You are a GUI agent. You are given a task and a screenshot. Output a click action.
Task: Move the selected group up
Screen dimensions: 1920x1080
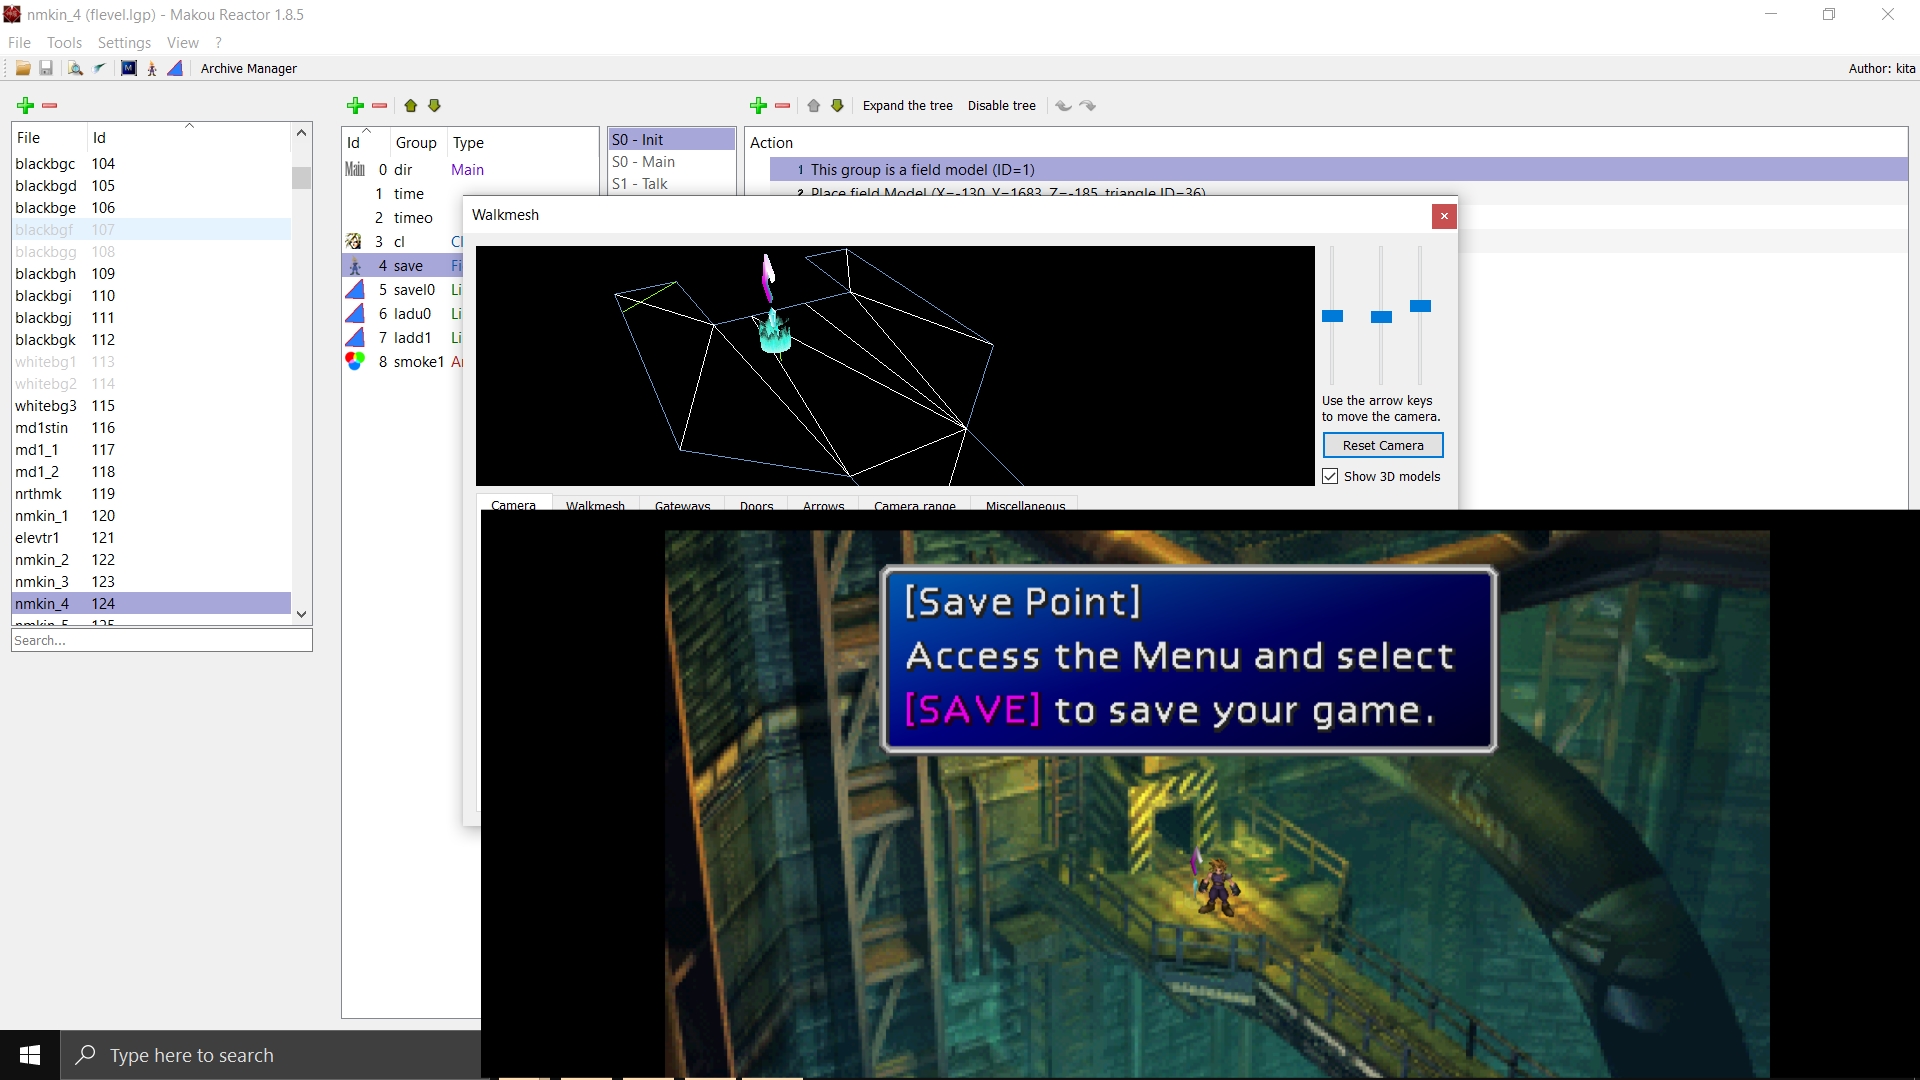tap(411, 106)
